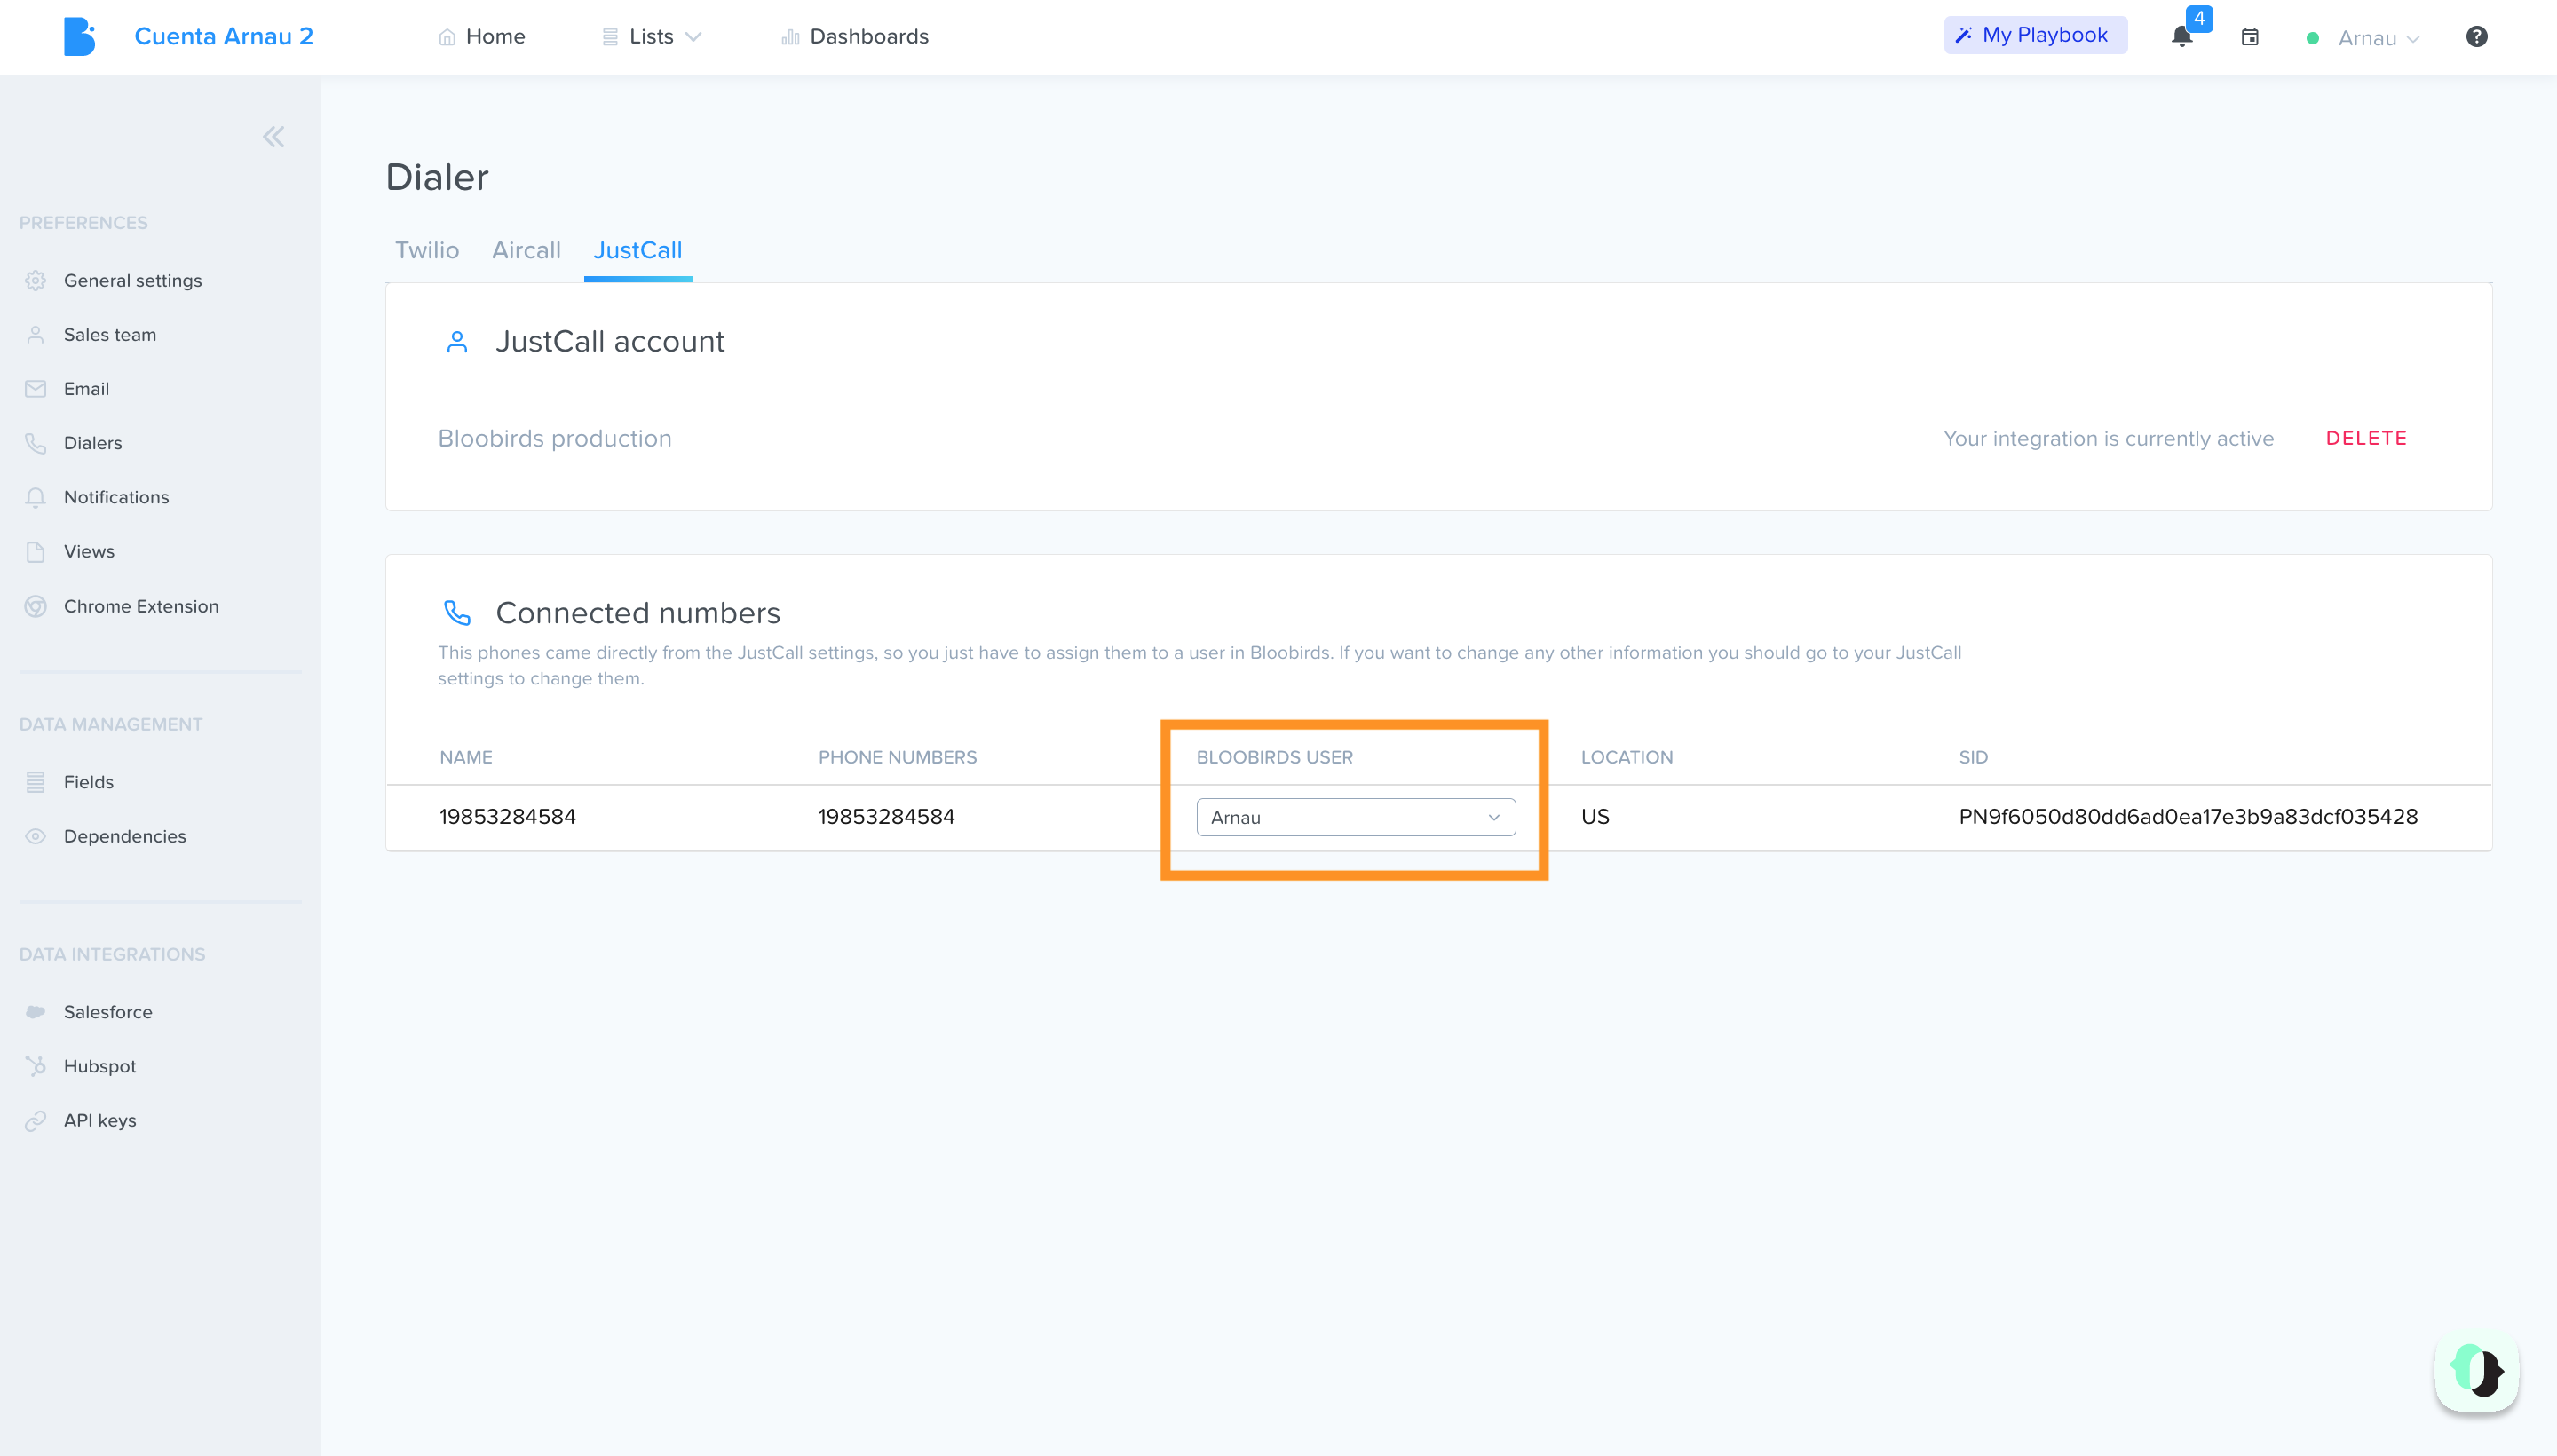Collapse the sidebar with double chevron

273,137
